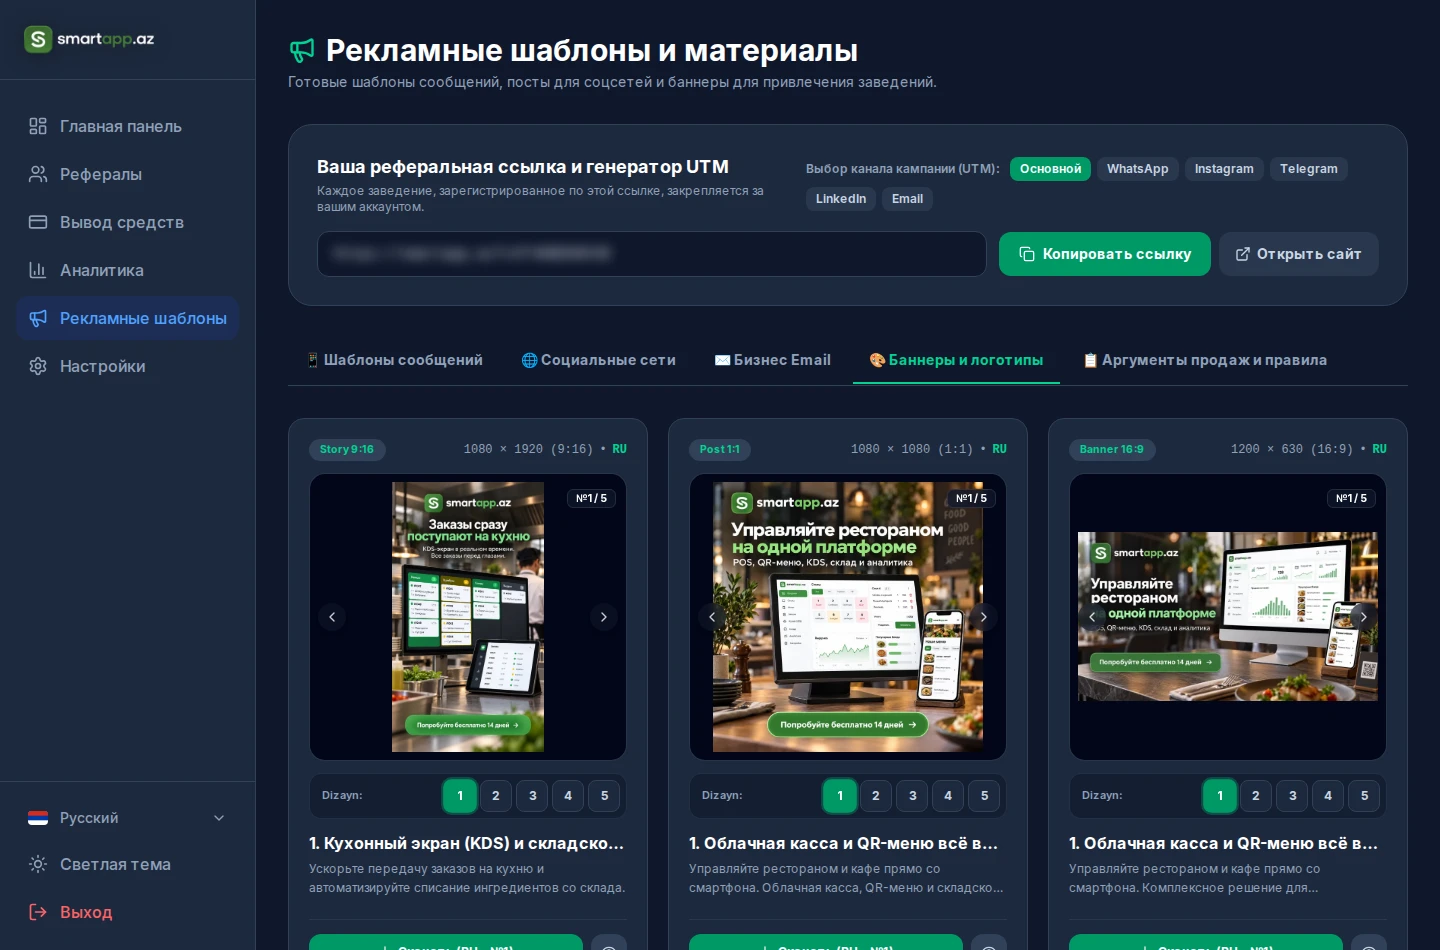Click the title "1. Кухонный экран (KDS) и складско..."
The height and width of the screenshot is (950, 1440).
coord(466,843)
